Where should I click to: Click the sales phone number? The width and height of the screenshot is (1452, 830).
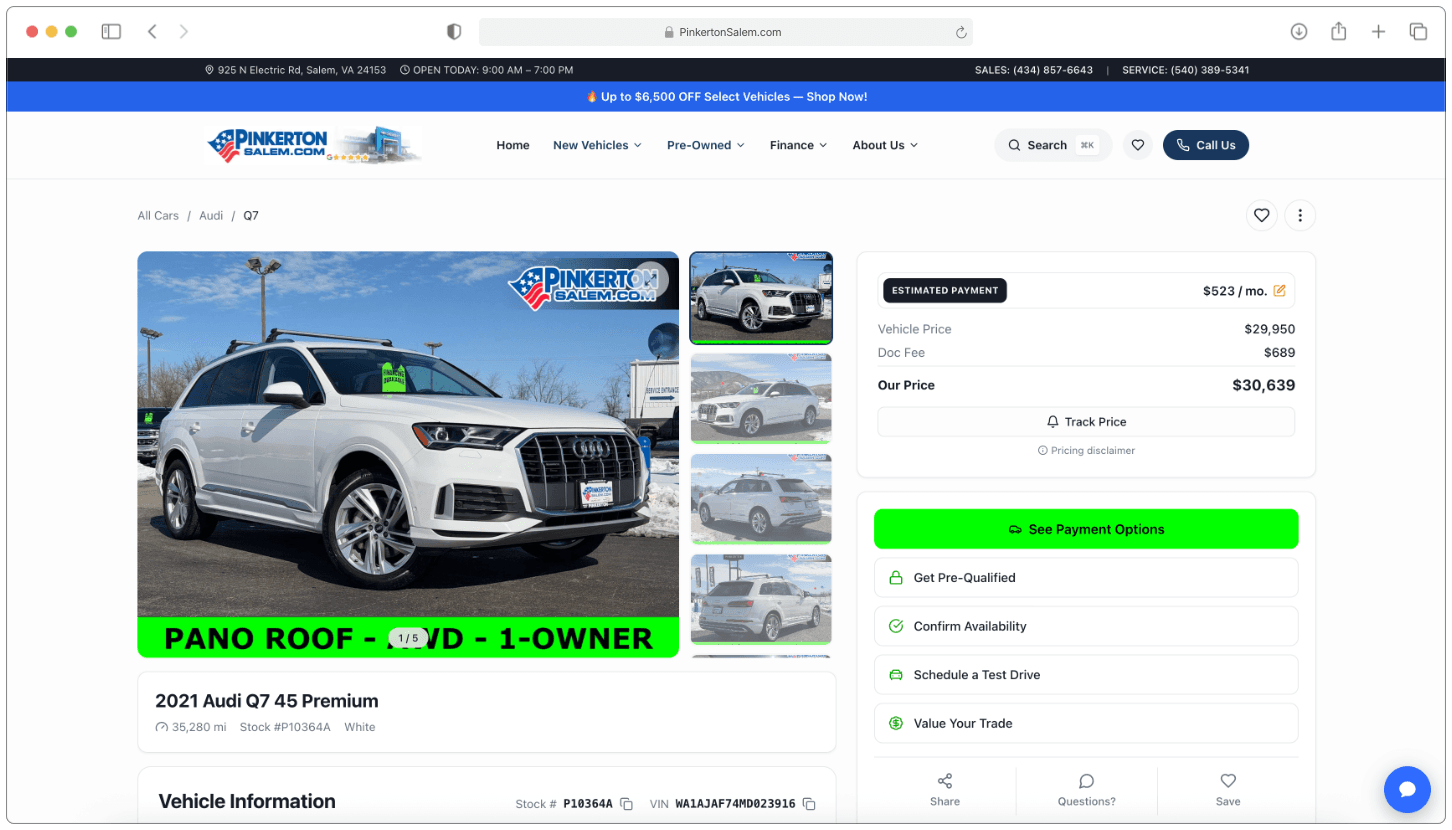1034,70
